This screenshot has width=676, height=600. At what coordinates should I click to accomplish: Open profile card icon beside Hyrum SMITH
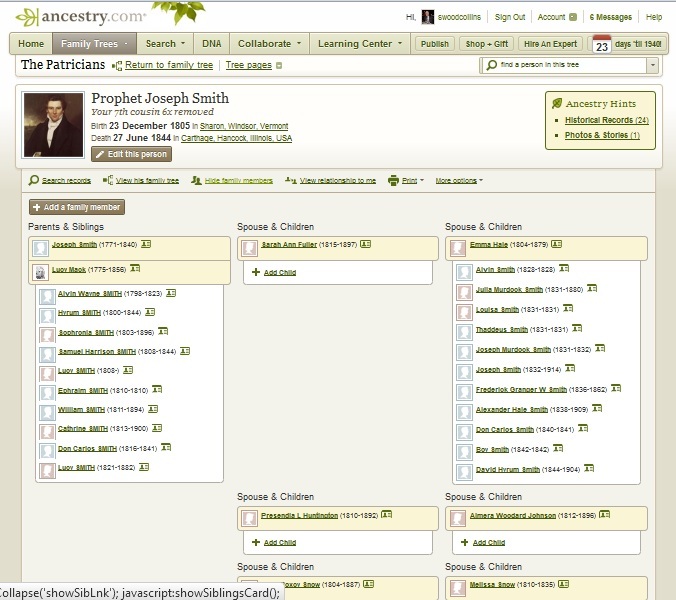click(x=150, y=312)
